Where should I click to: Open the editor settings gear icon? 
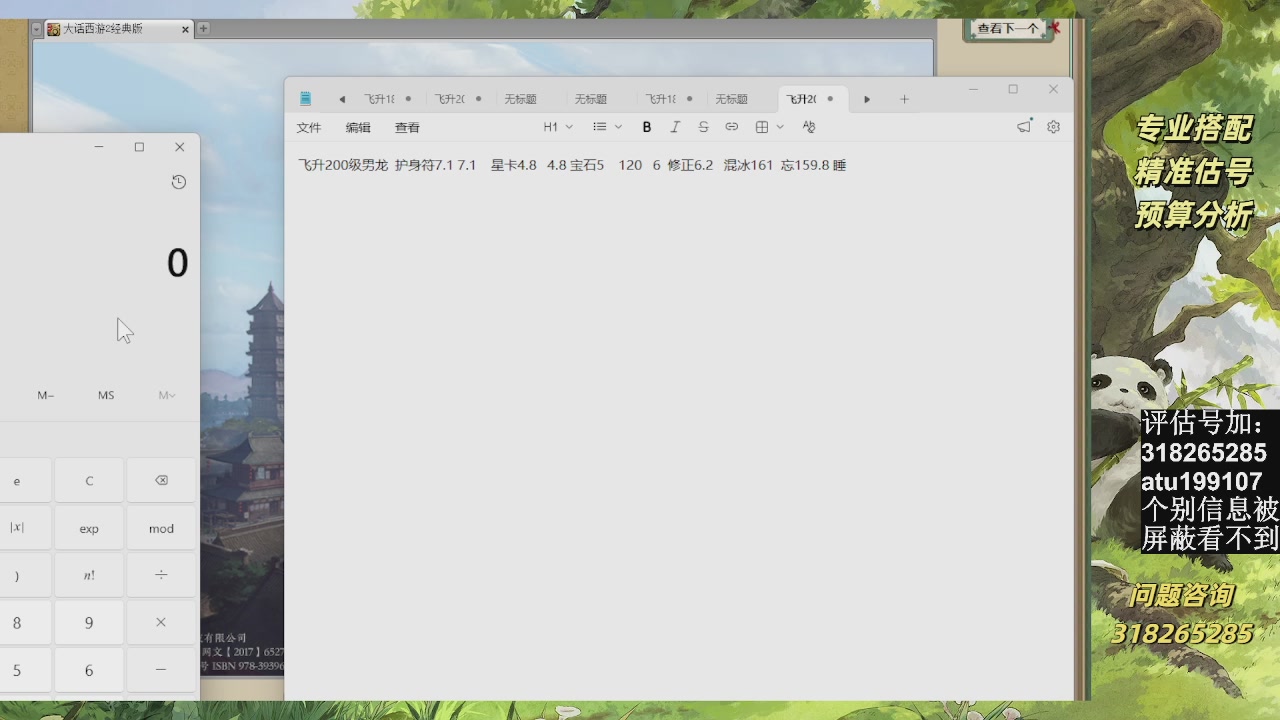pyautogui.click(x=1053, y=127)
